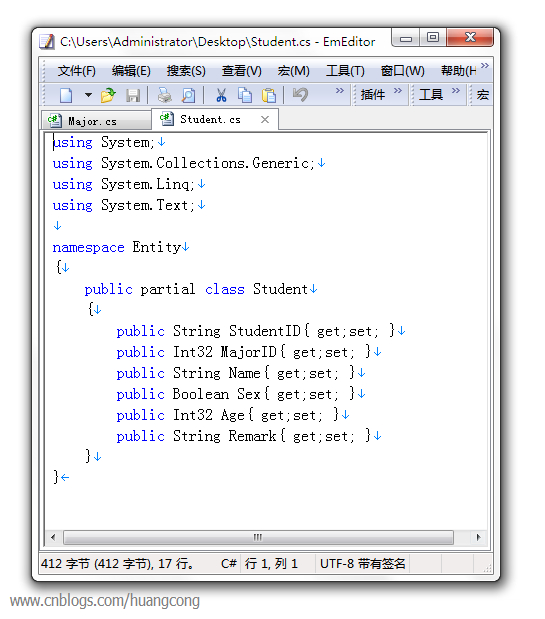Screen dimensions: 545x619
Task: Click System.Text in the using line
Action: pyautogui.click(x=144, y=205)
